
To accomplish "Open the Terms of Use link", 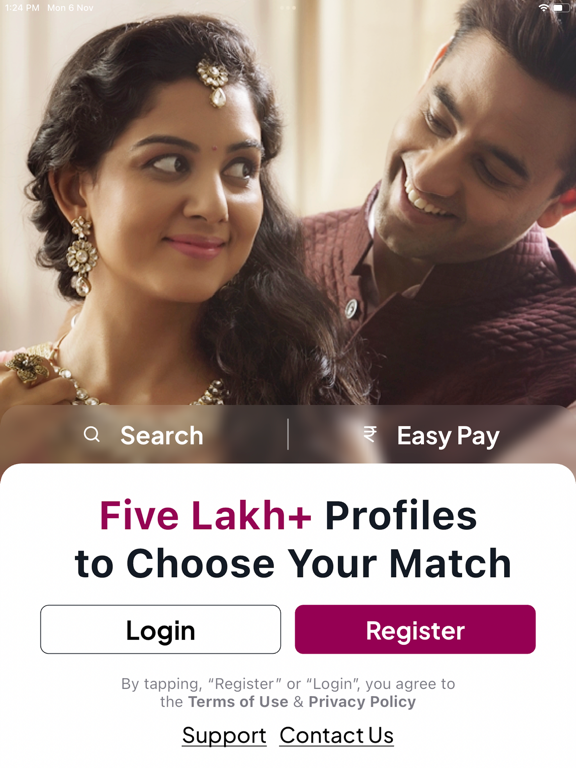I will (238, 701).
